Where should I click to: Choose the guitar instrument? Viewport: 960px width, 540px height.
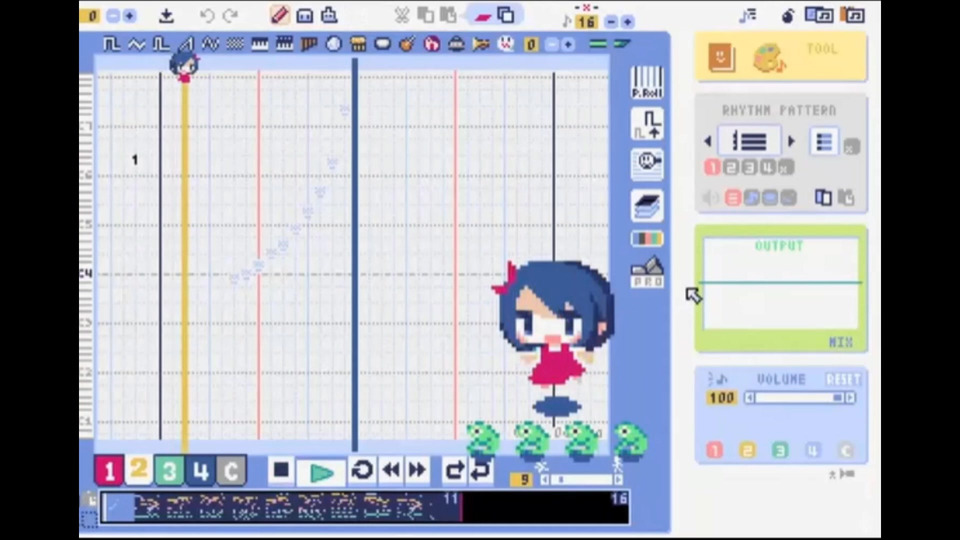click(407, 44)
